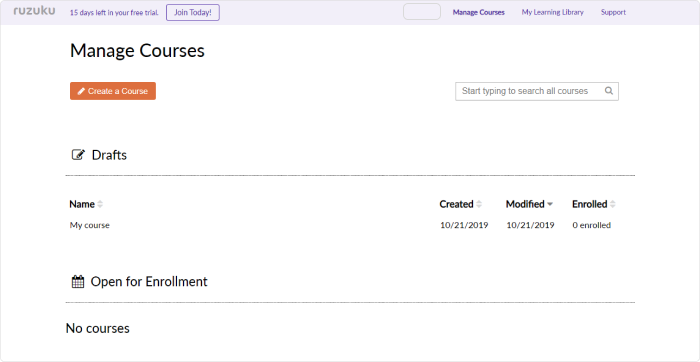Sort by Name column arrows

pos(100,204)
